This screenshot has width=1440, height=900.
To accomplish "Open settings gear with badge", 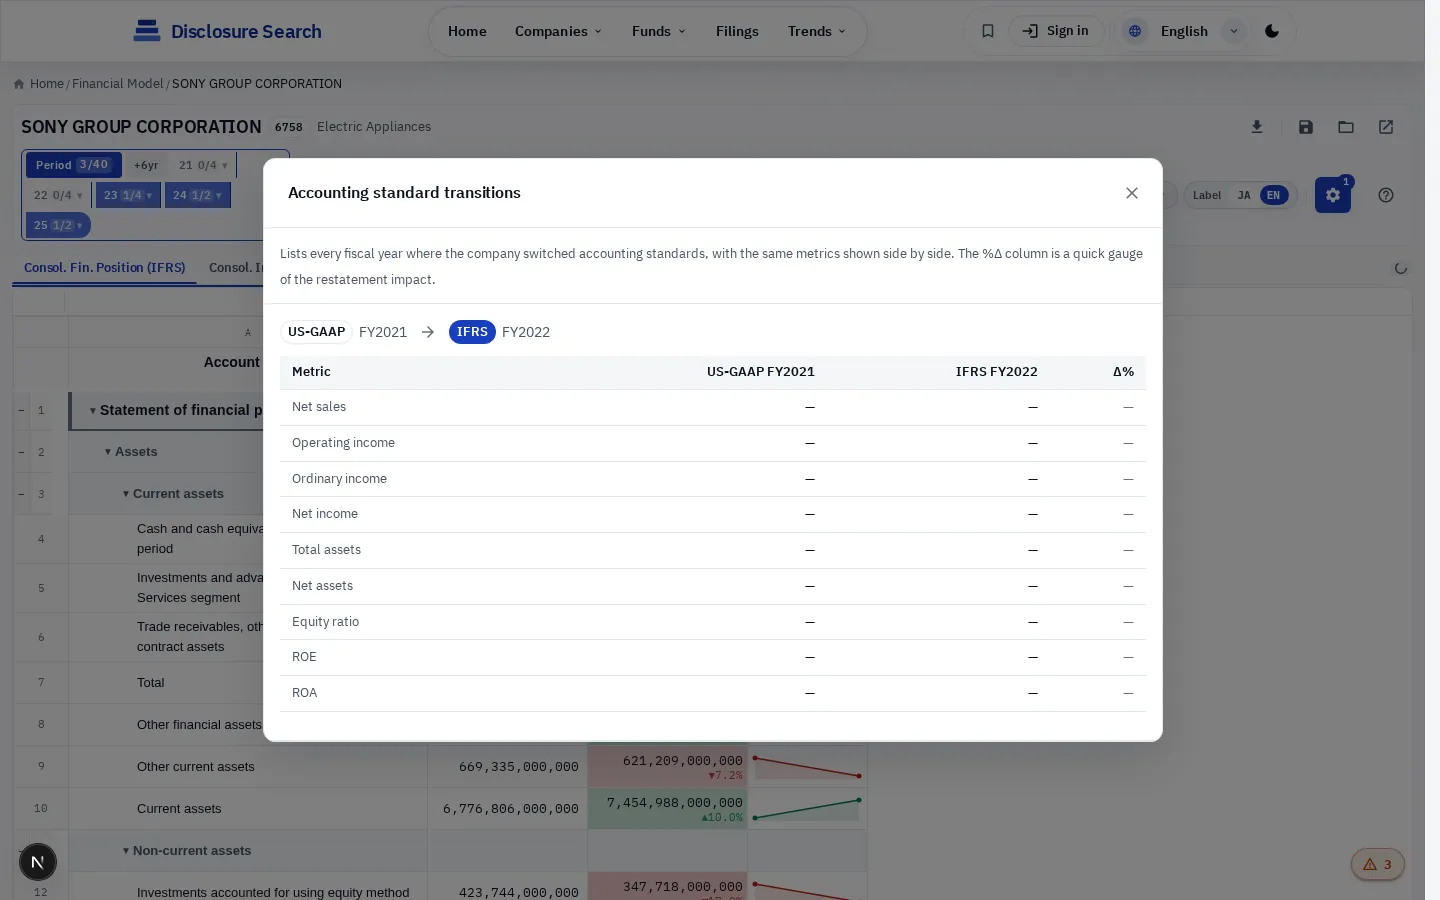I will [1333, 195].
